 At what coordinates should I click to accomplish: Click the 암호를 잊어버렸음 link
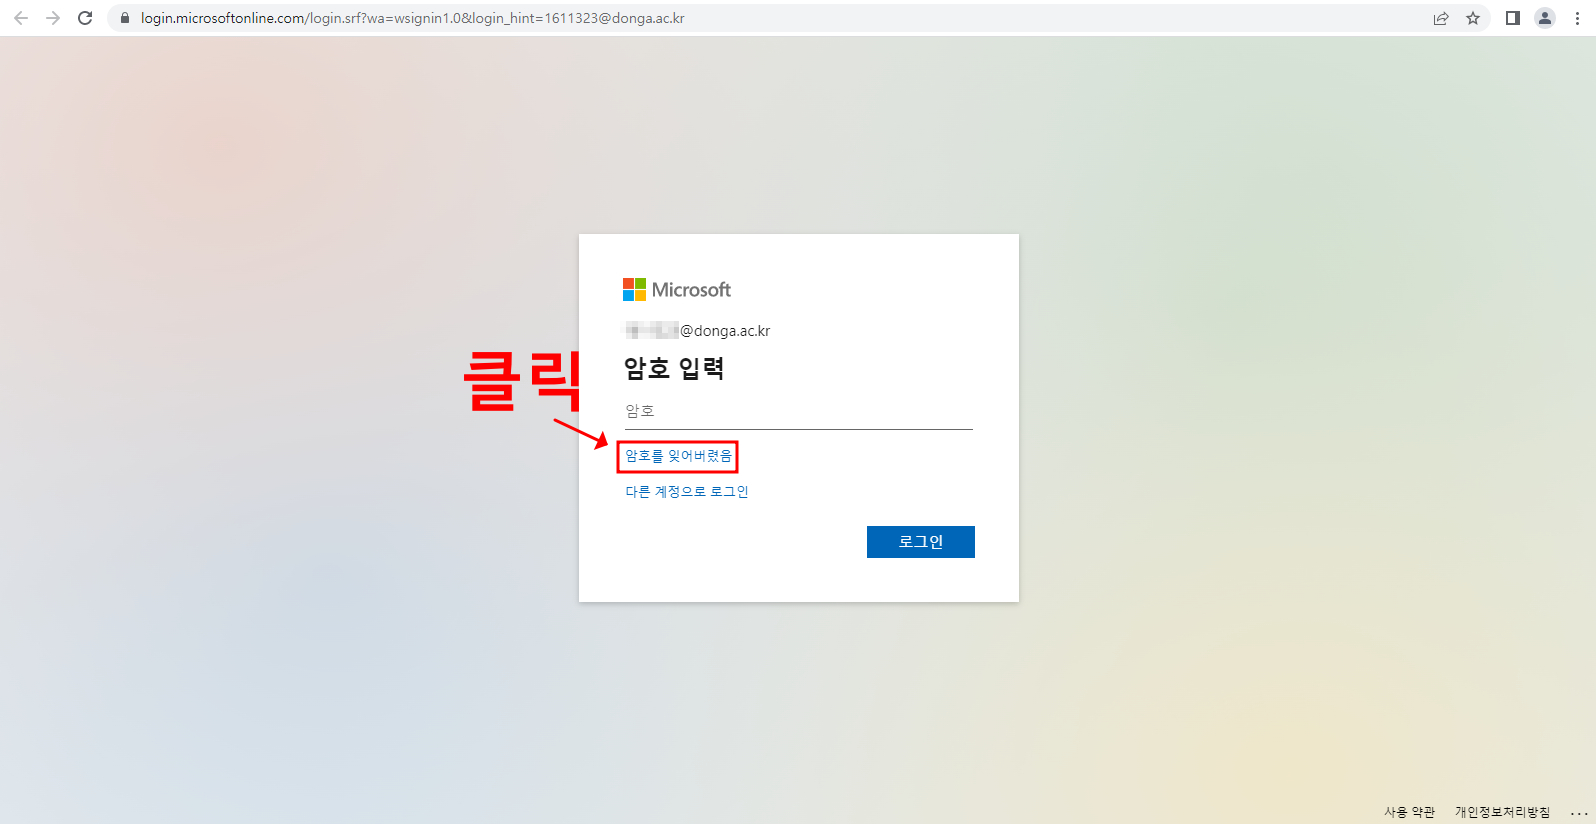pos(678,456)
